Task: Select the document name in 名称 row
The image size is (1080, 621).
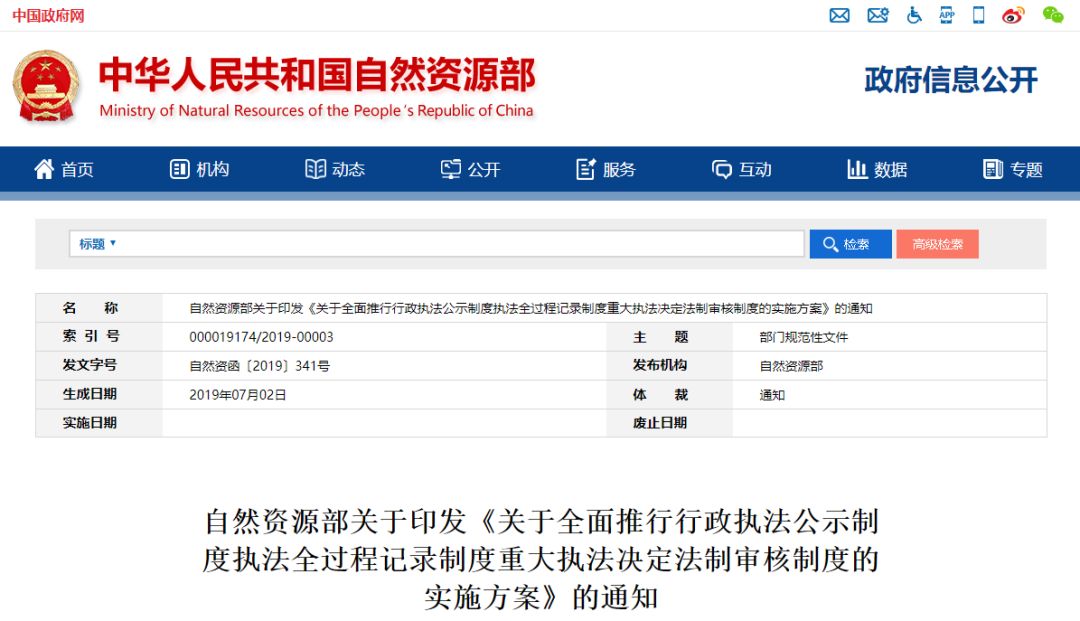Action: (530, 308)
